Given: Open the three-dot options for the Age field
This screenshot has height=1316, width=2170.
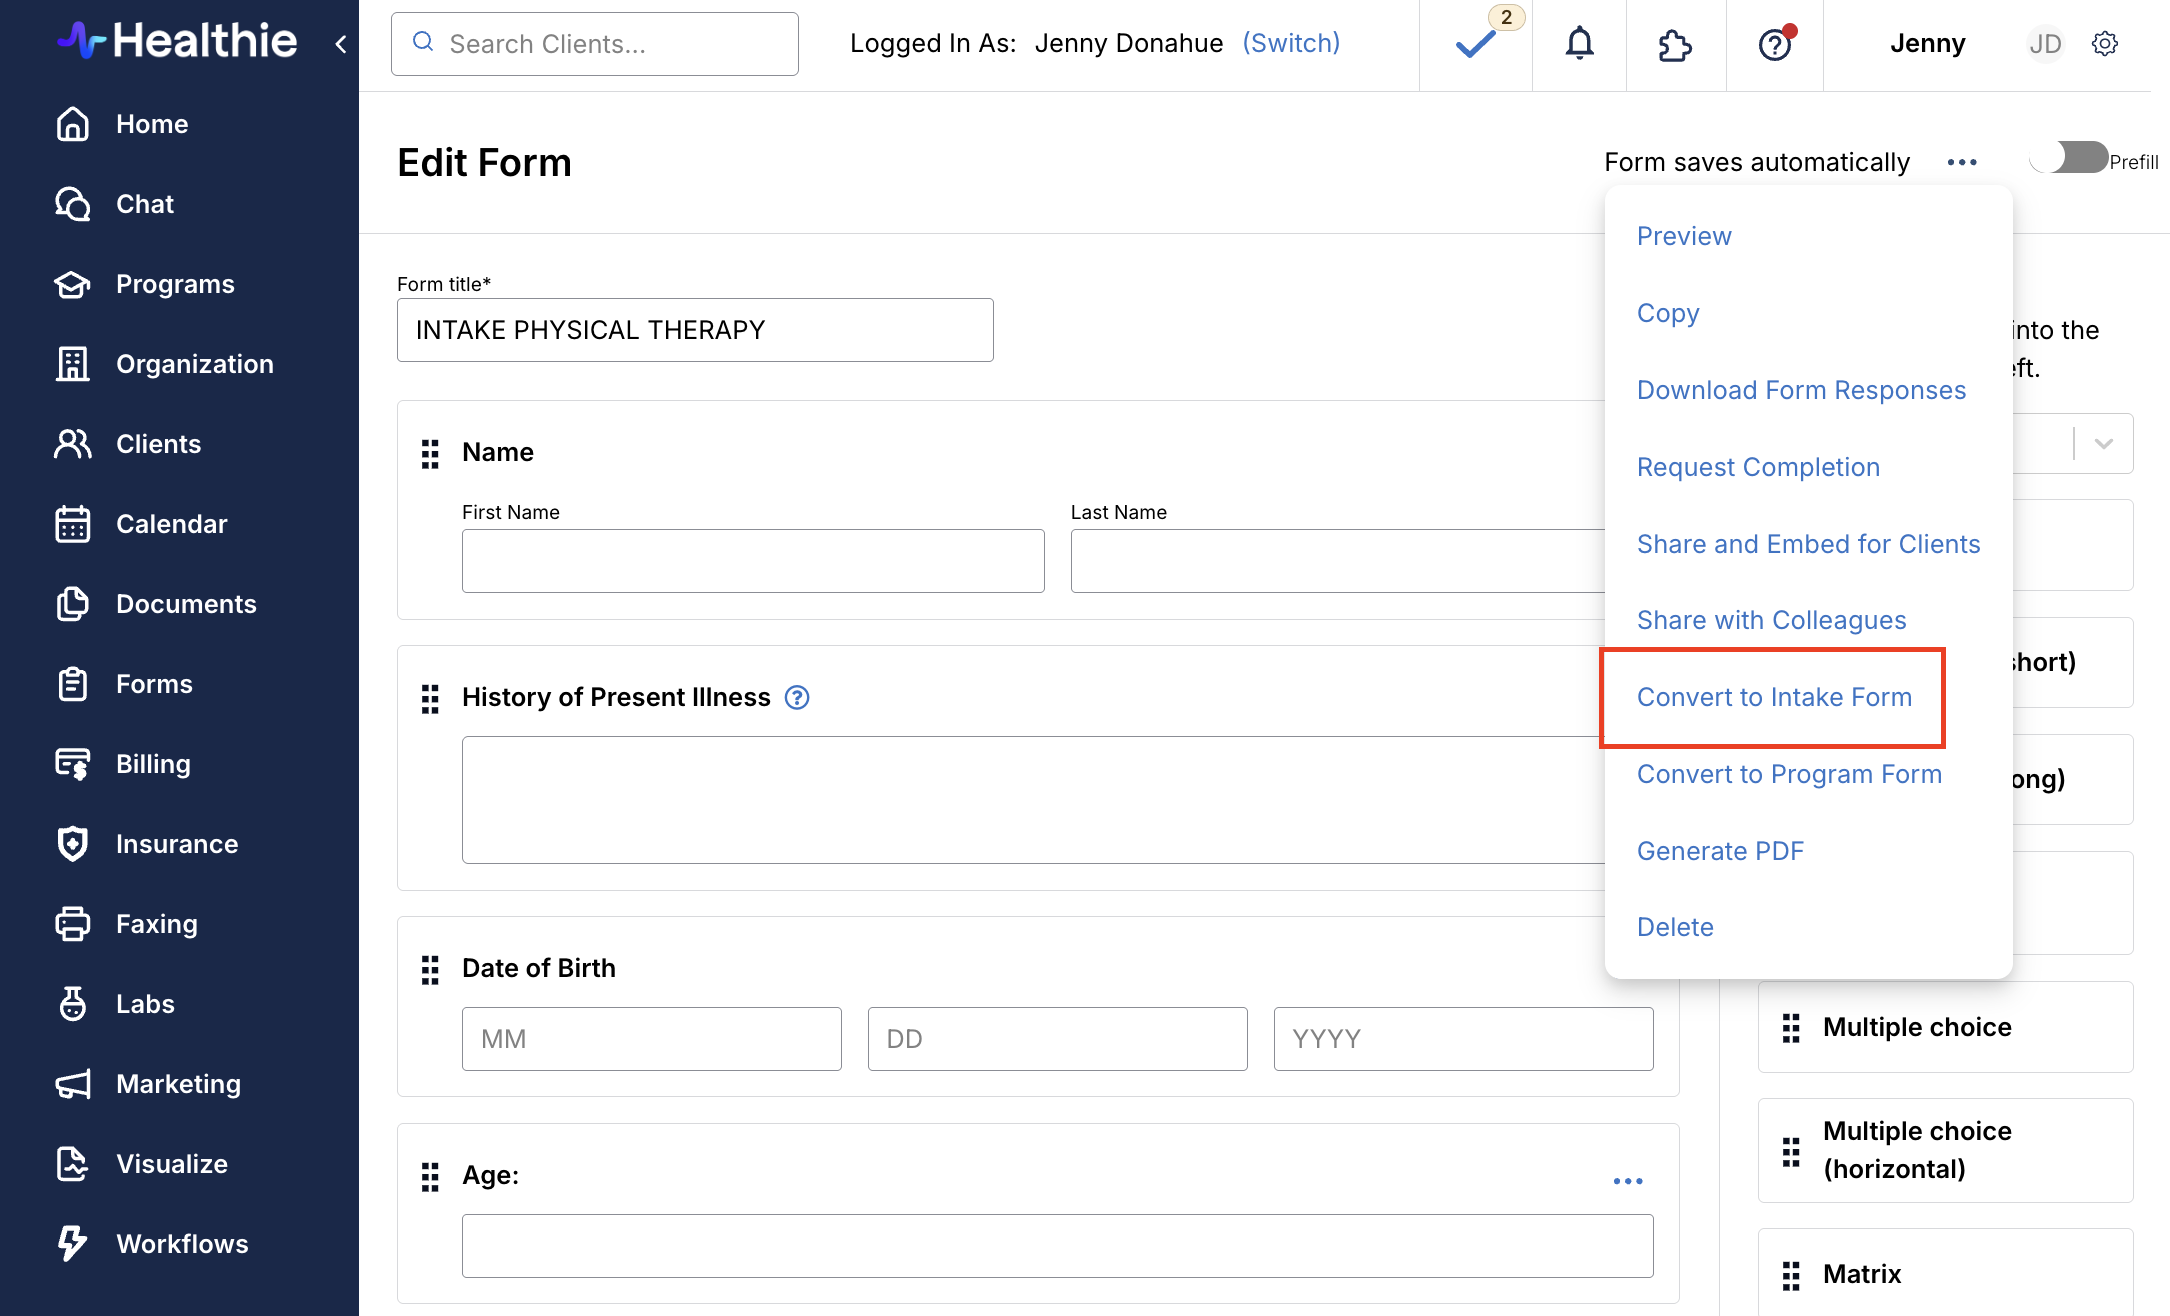Looking at the screenshot, I should coord(1627,1181).
